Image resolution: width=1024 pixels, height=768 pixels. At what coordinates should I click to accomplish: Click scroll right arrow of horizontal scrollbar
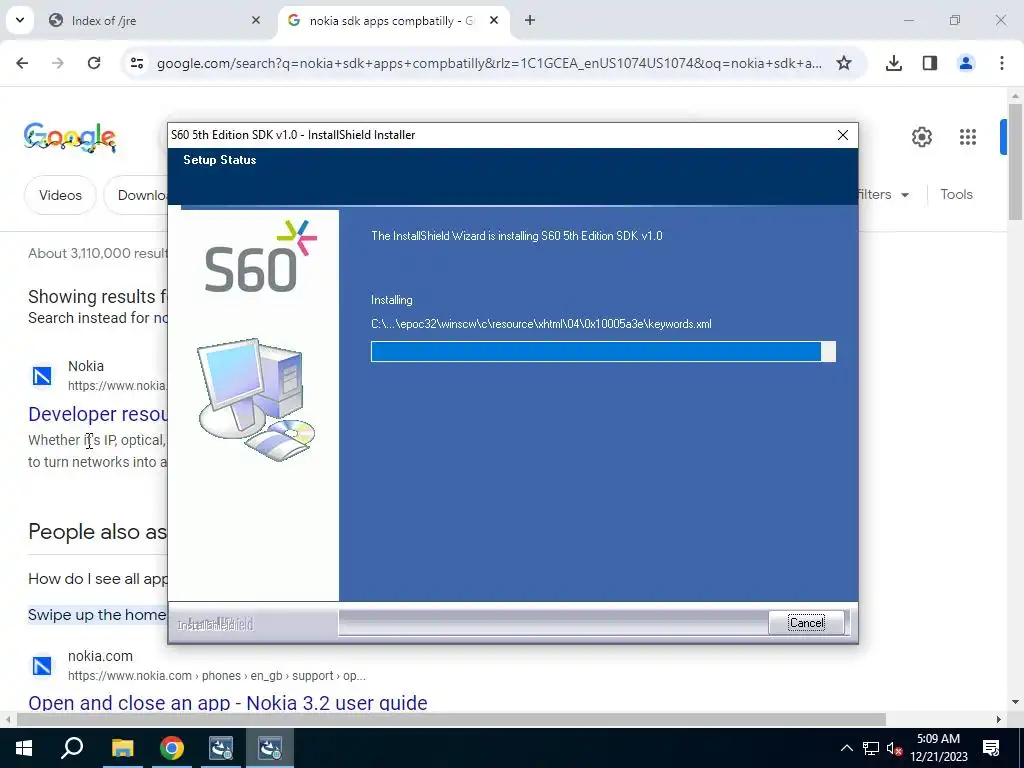click(x=999, y=720)
